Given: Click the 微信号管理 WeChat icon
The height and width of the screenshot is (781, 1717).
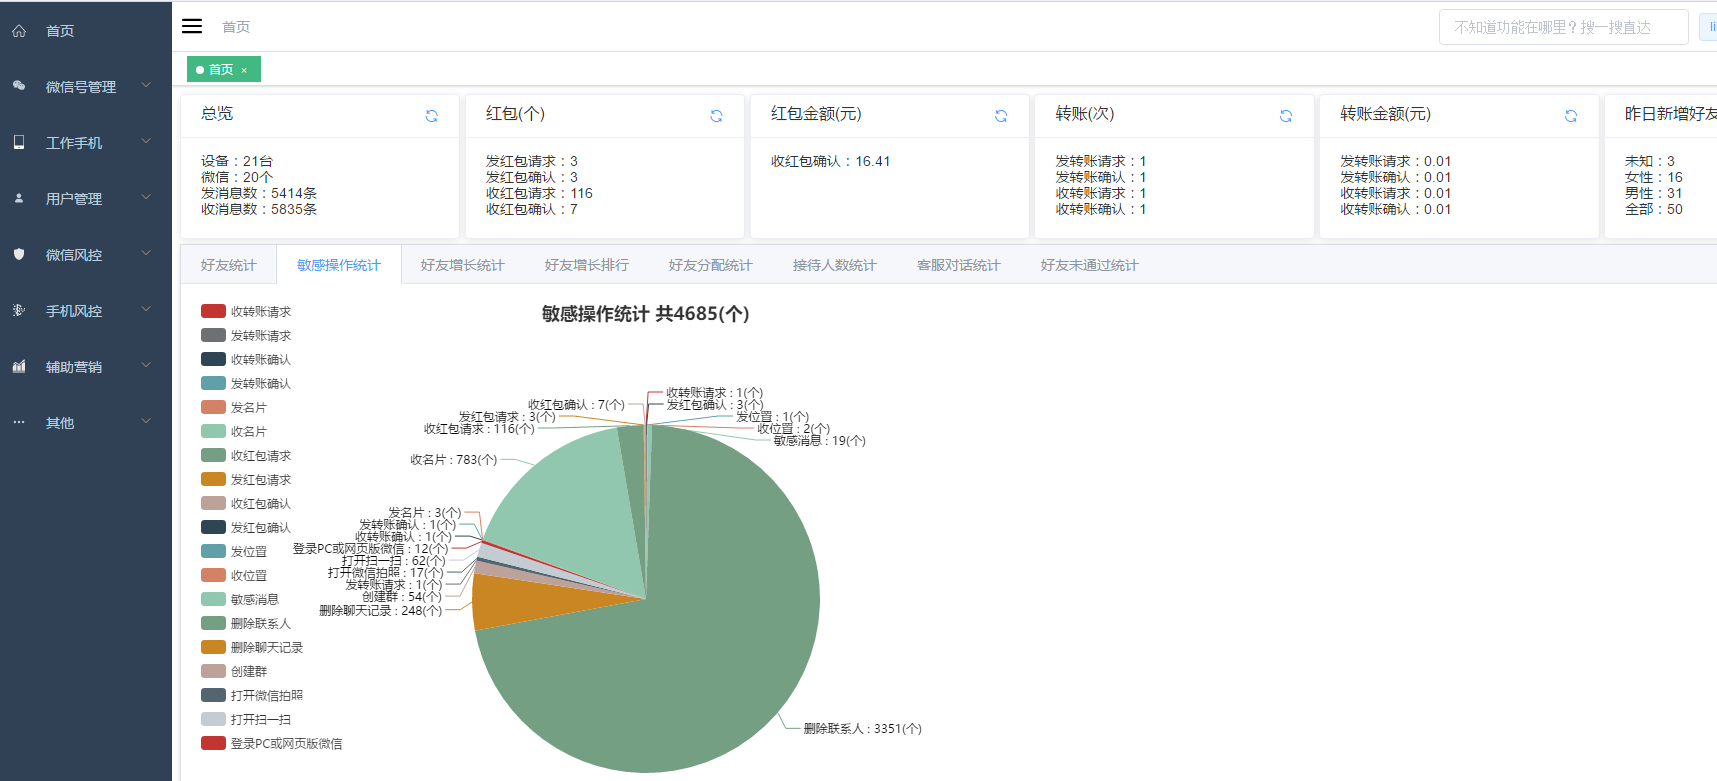Looking at the screenshot, I should click(x=19, y=86).
